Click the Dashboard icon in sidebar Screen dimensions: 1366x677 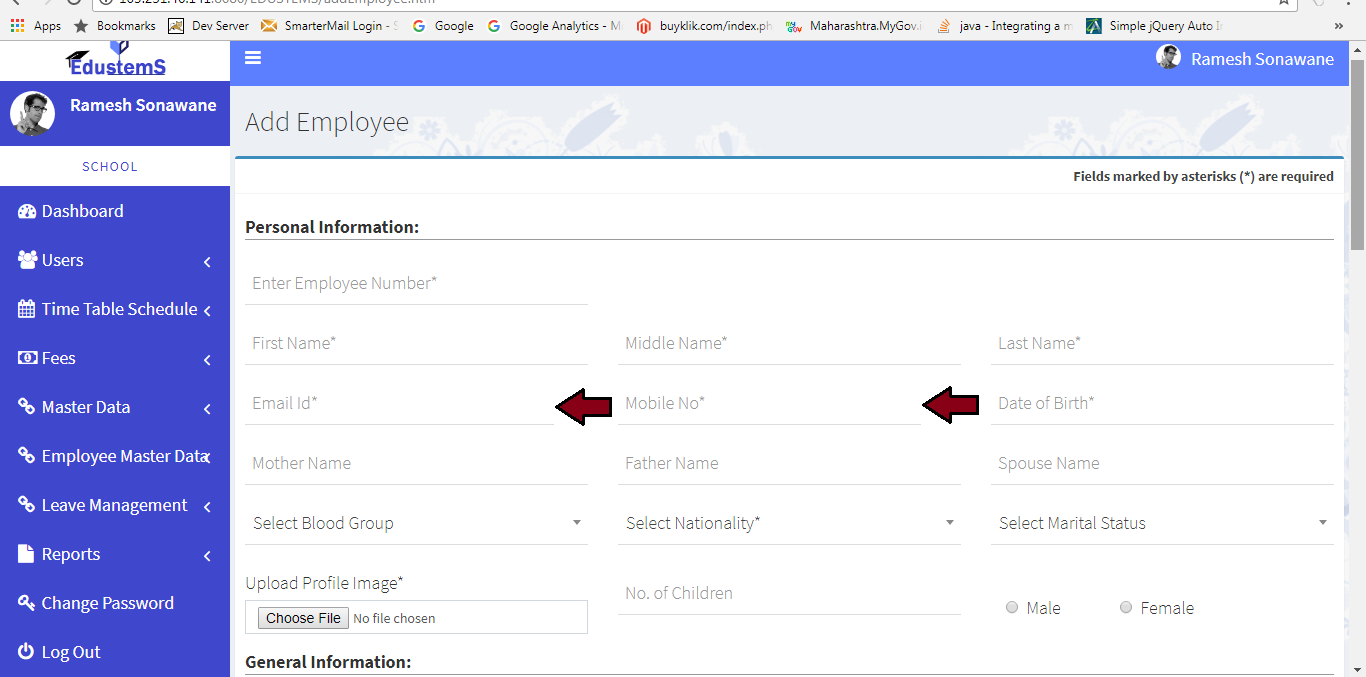click(x=27, y=211)
